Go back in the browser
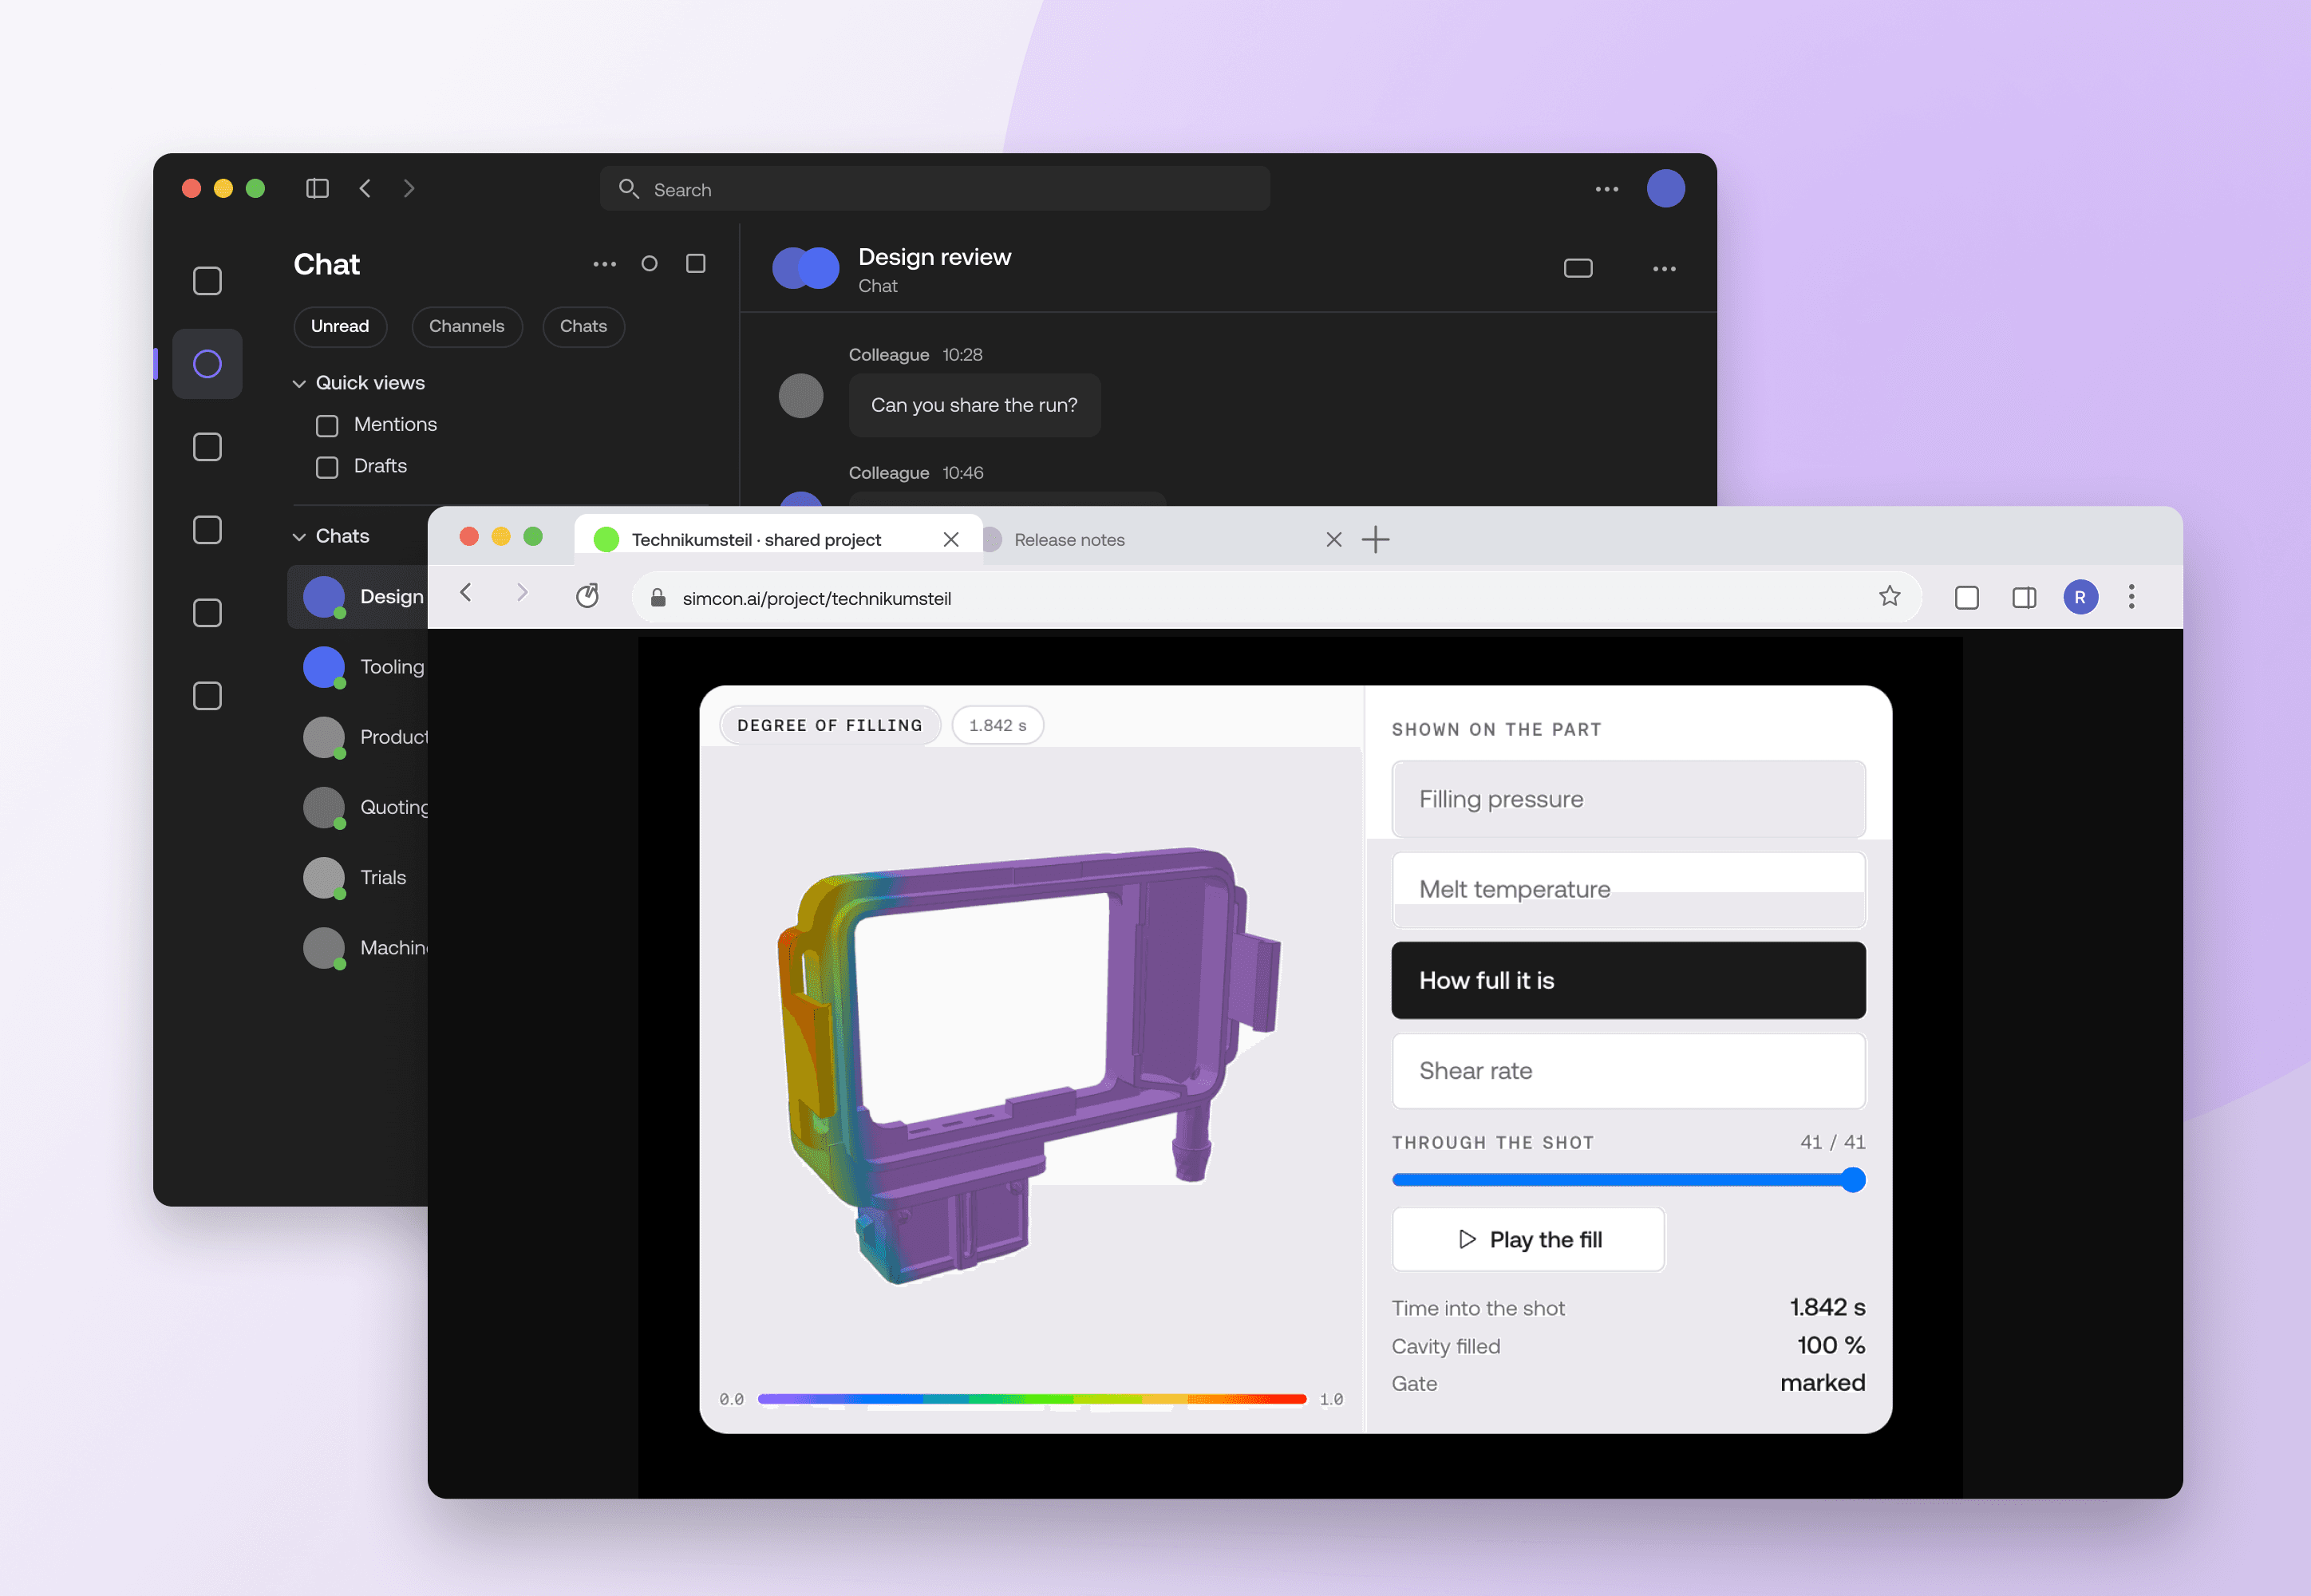 (x=465, y=593)
